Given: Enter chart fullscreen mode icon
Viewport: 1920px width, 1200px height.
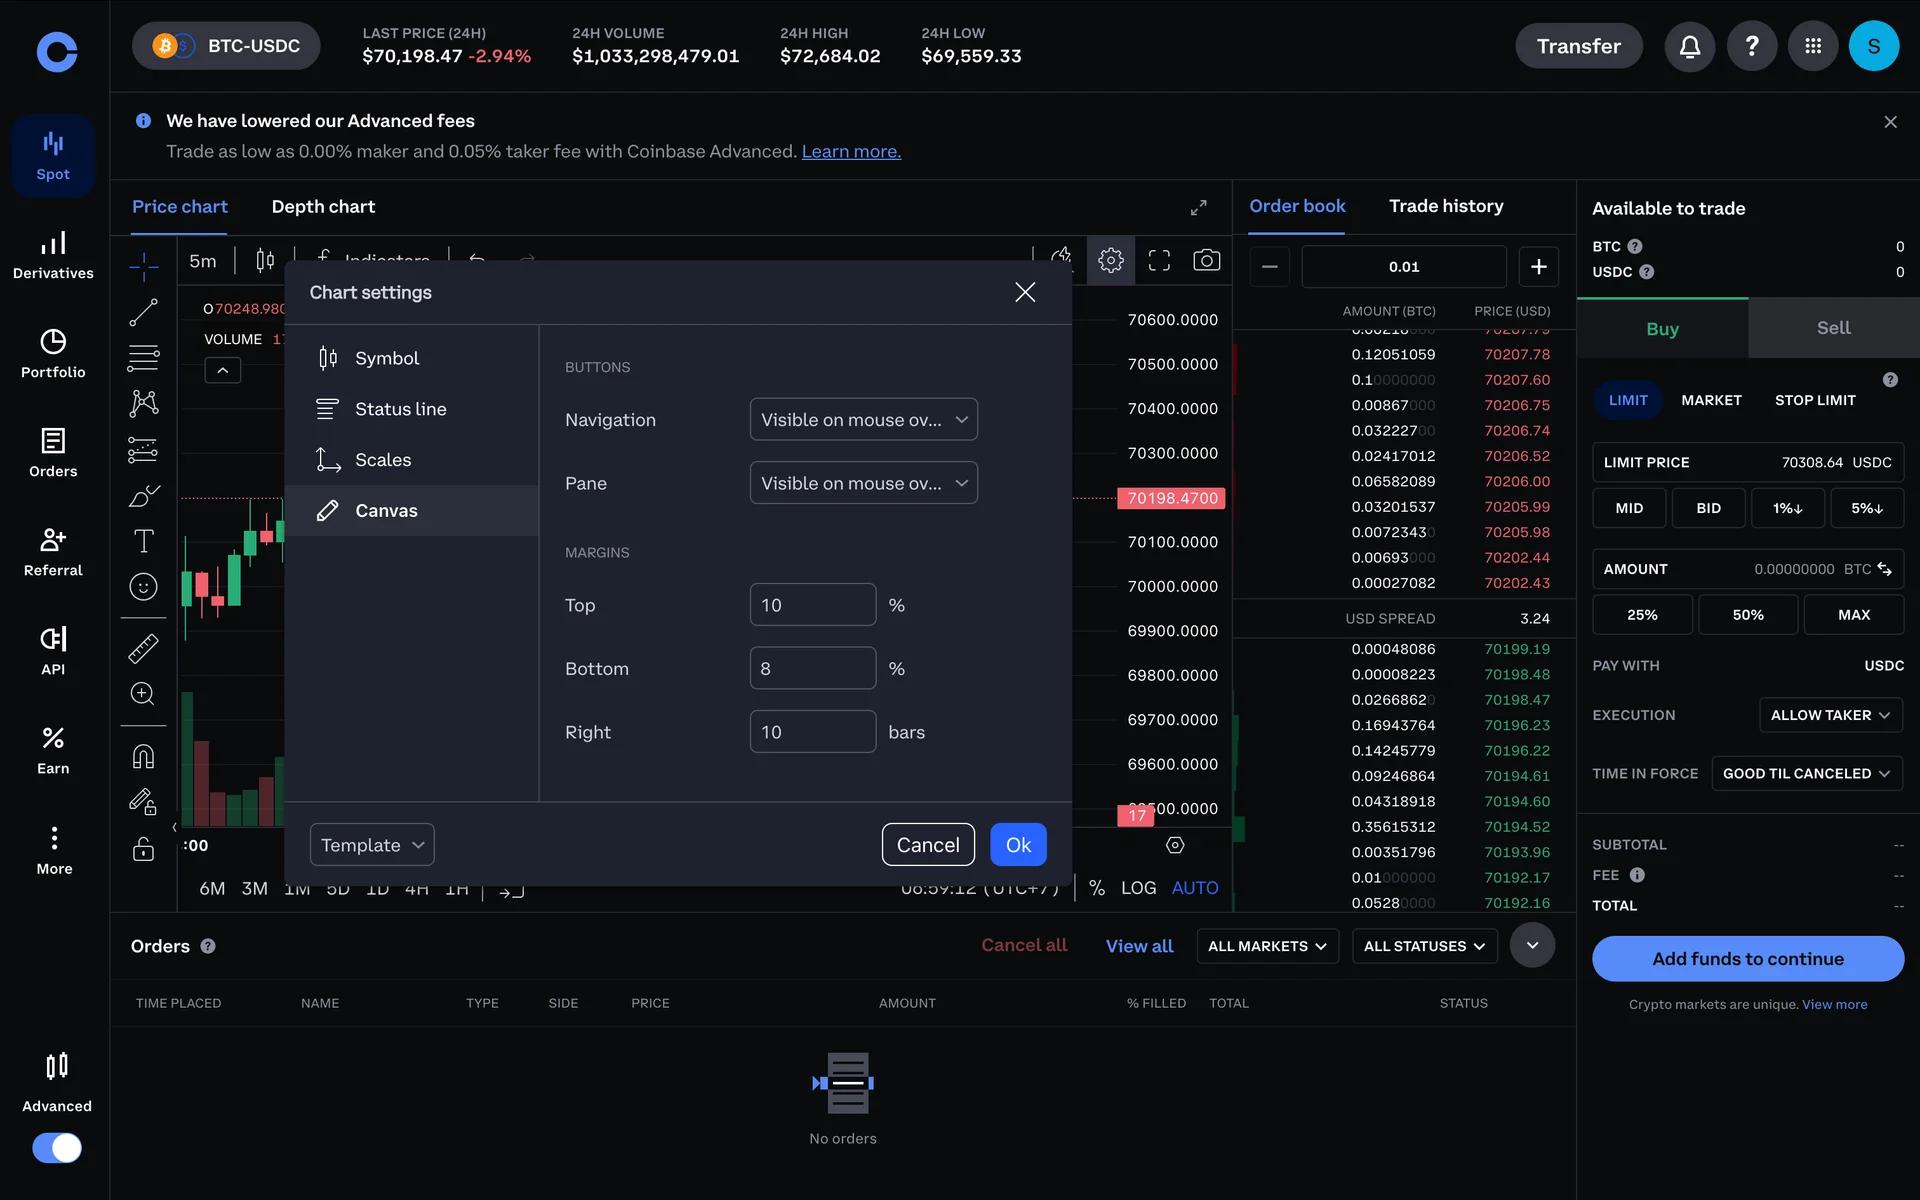Looking at the screenshot, I should [1158, 260].
